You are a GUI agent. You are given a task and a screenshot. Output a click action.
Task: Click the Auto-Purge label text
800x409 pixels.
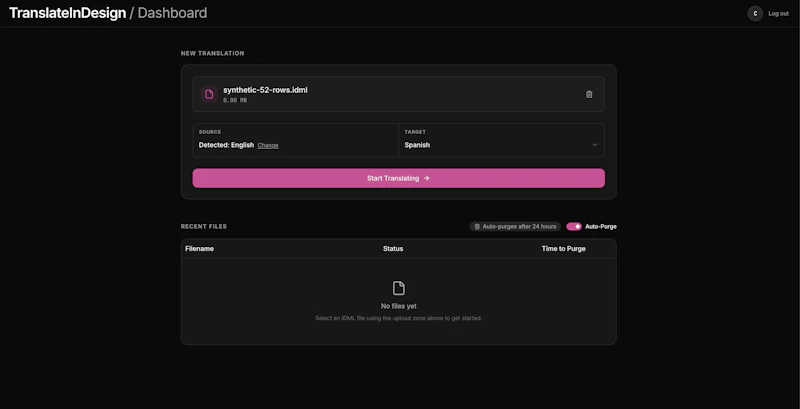601,226
